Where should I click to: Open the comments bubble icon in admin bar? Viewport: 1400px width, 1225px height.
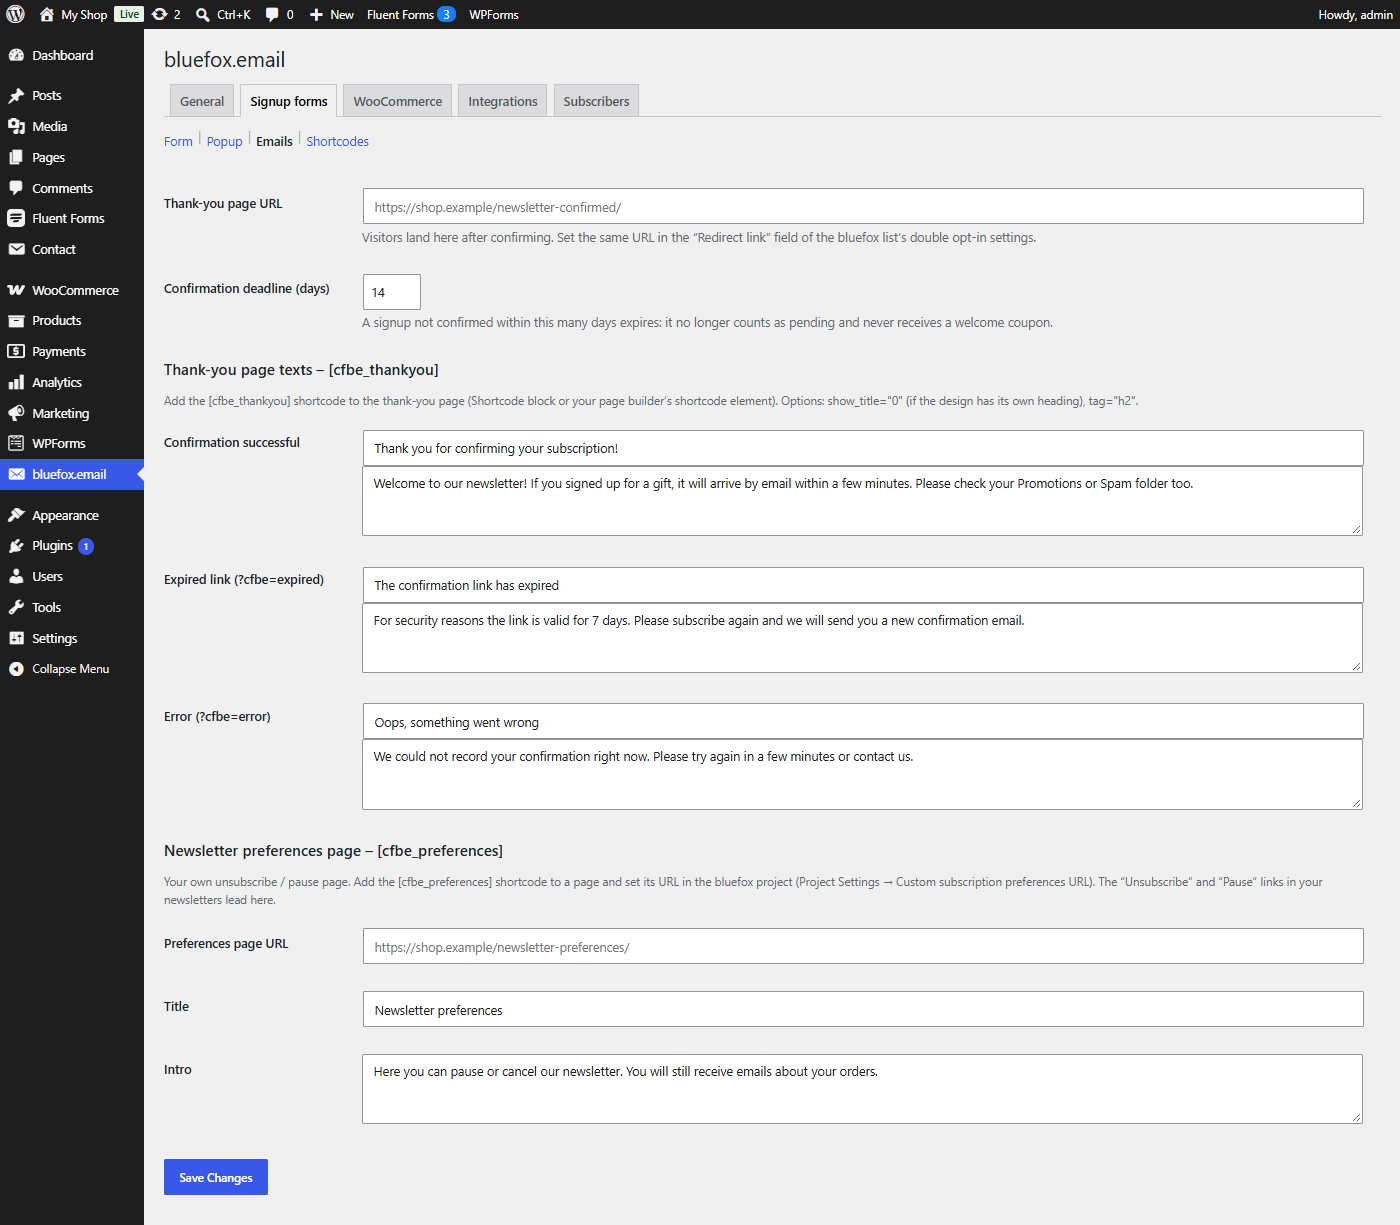pyautogui.click(x=272, y=14)
